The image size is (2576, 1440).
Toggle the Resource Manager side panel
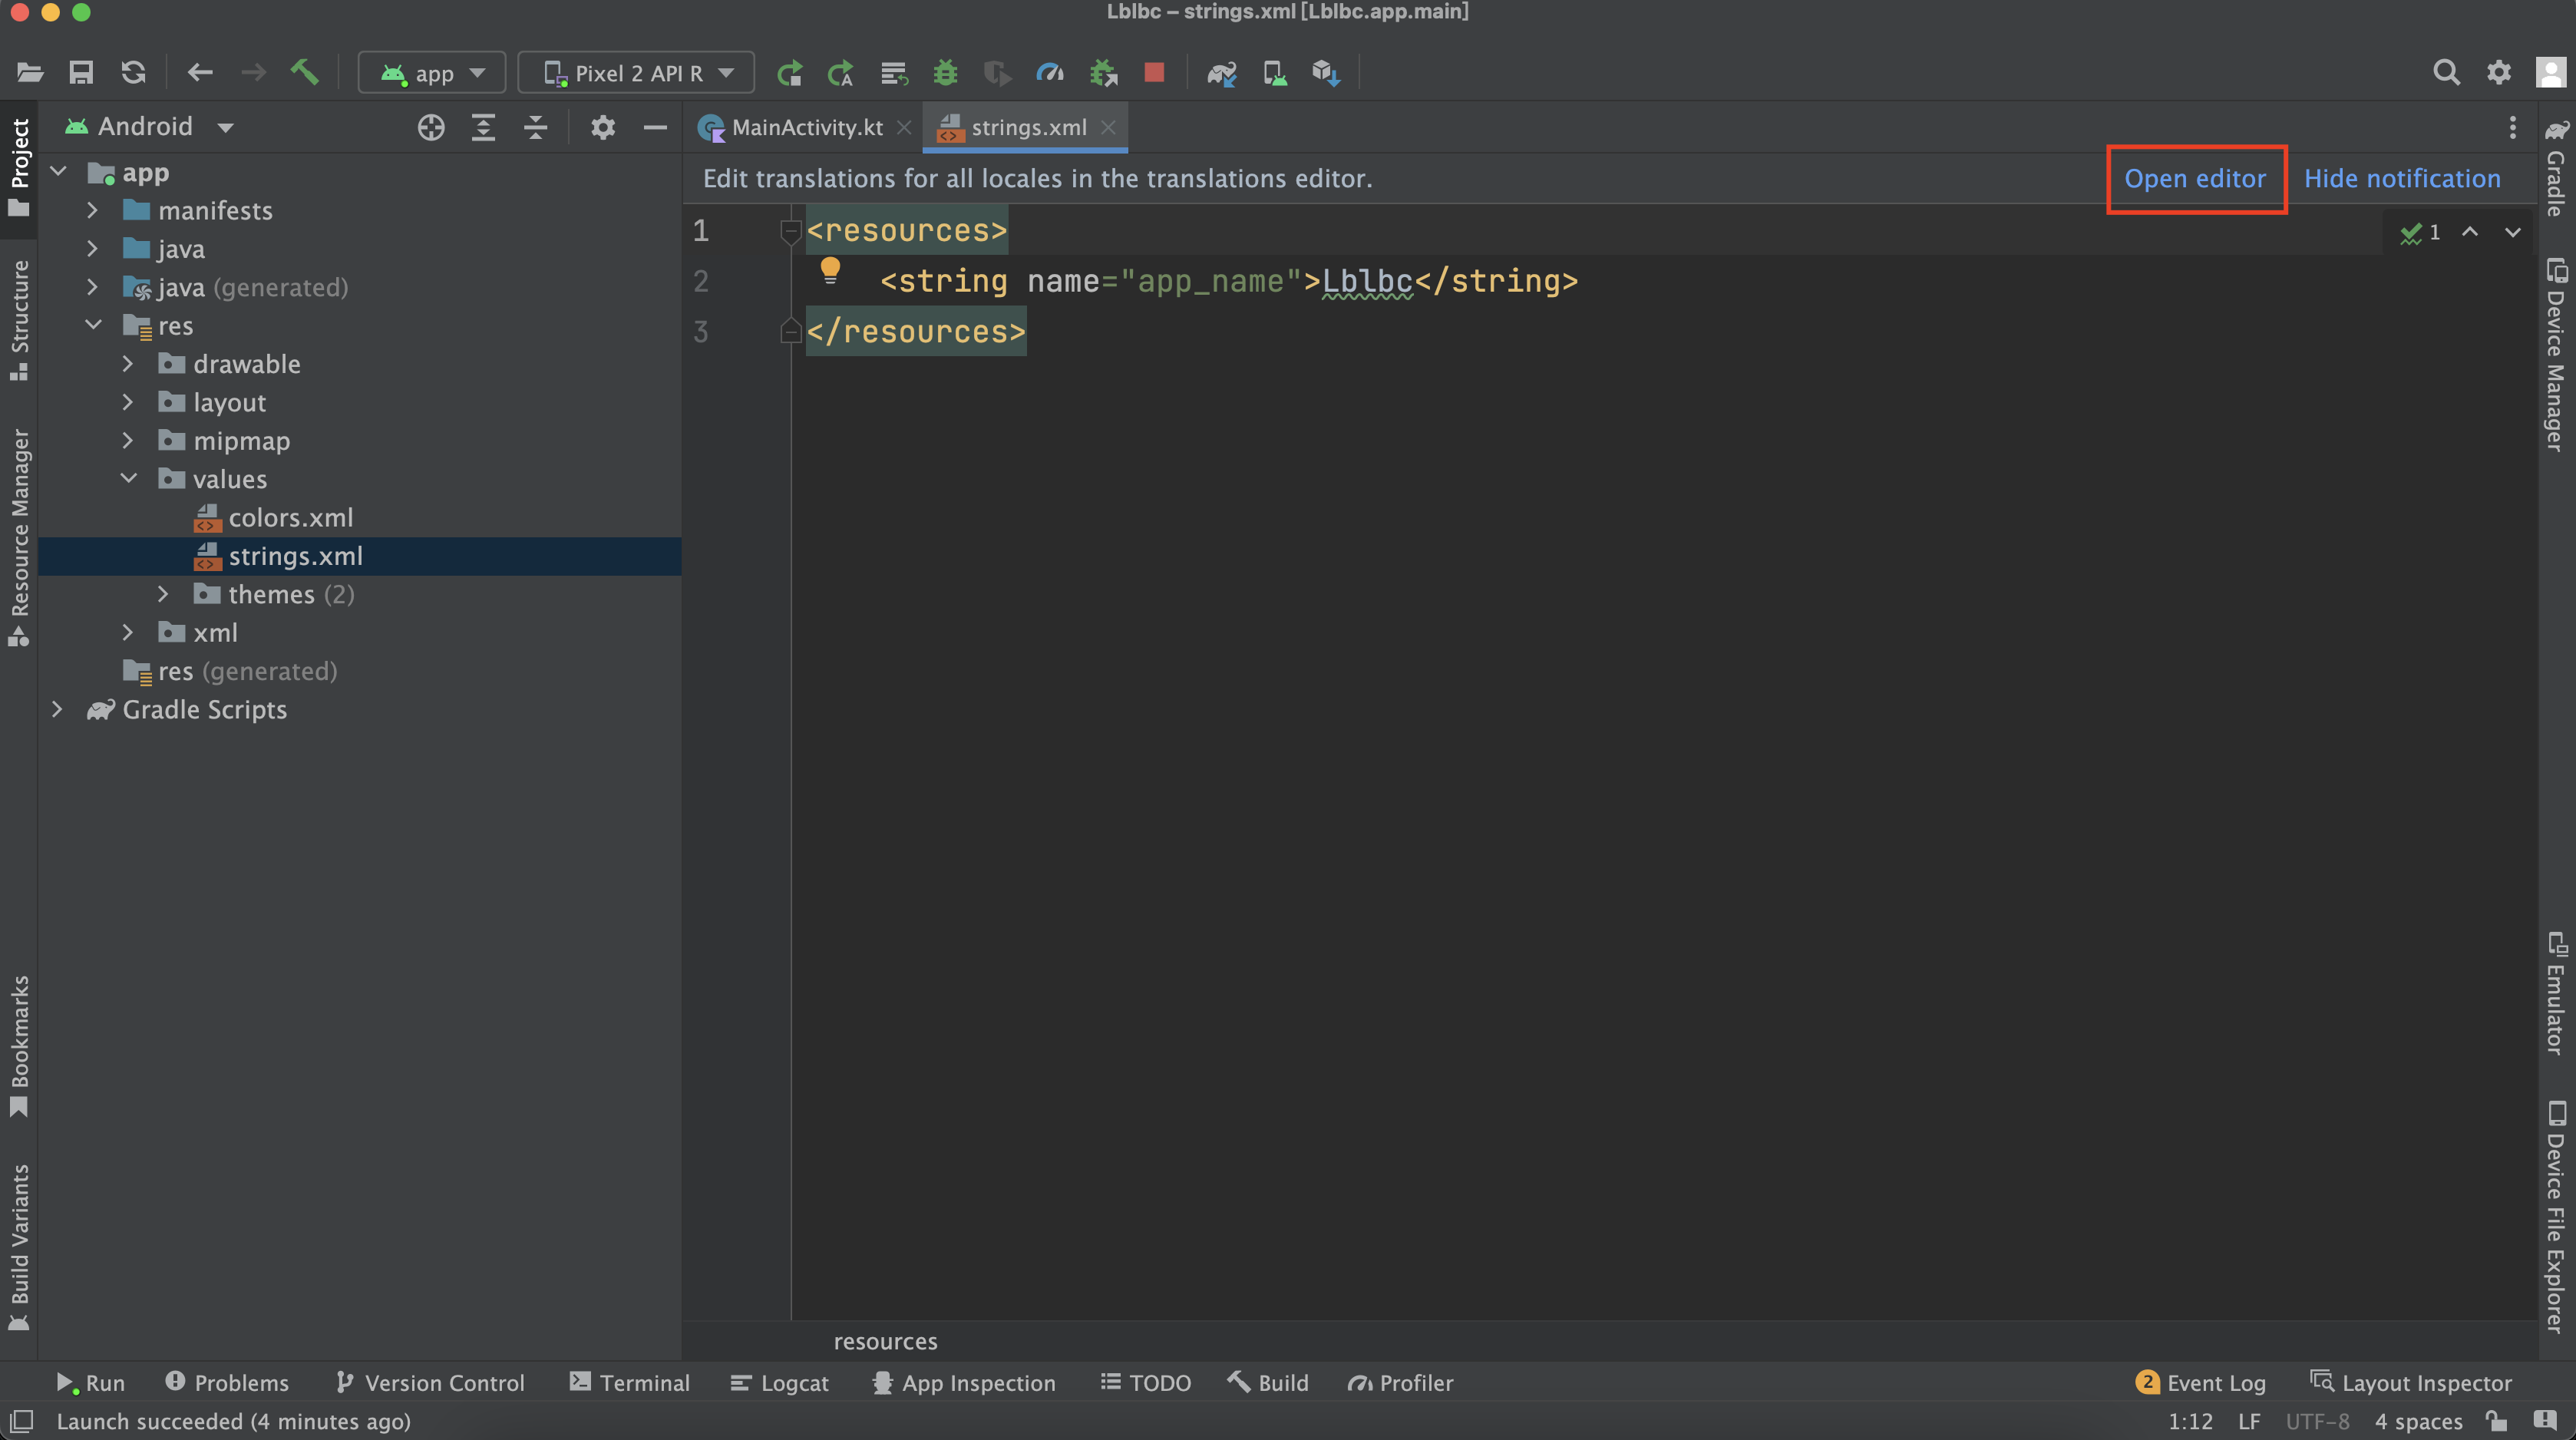point(19,535)
